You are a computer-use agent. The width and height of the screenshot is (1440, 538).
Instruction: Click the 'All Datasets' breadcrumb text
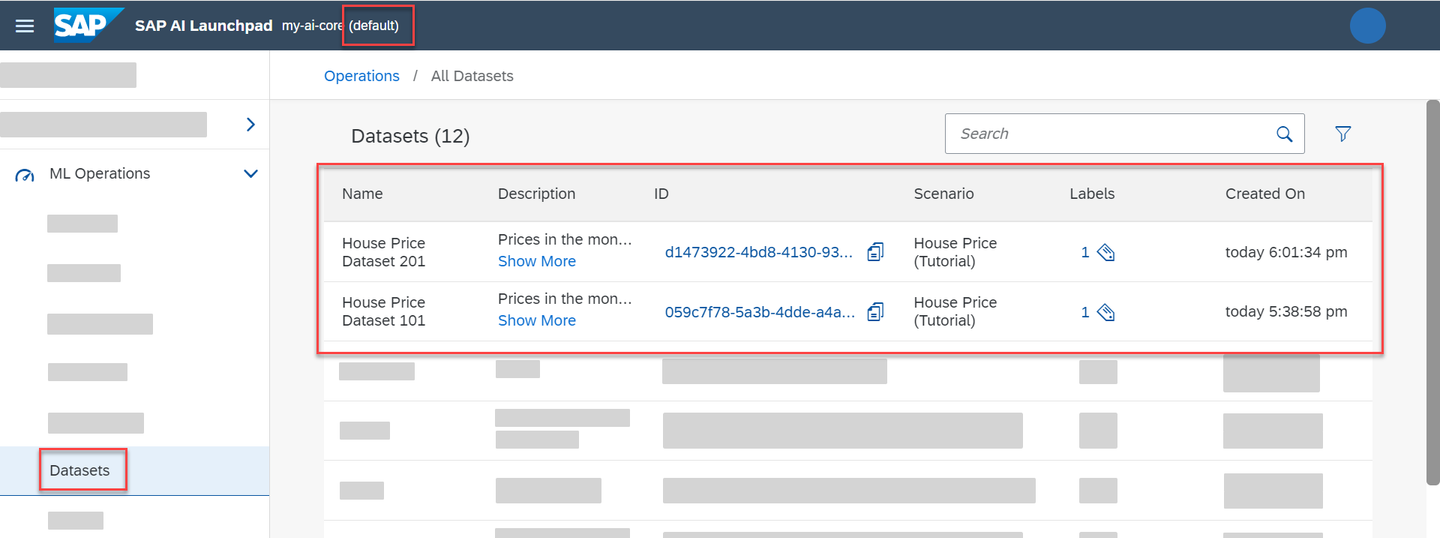[472, 76]
